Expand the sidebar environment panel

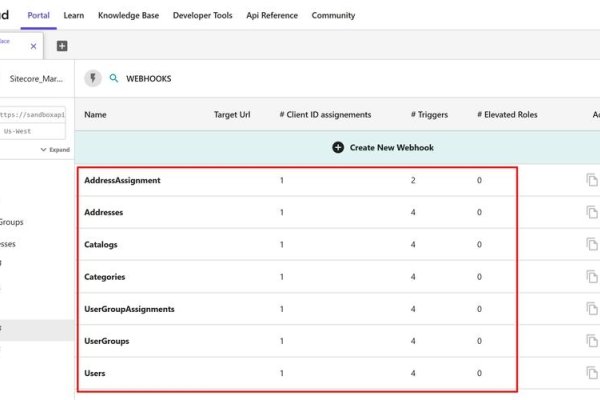pos(55,149)
